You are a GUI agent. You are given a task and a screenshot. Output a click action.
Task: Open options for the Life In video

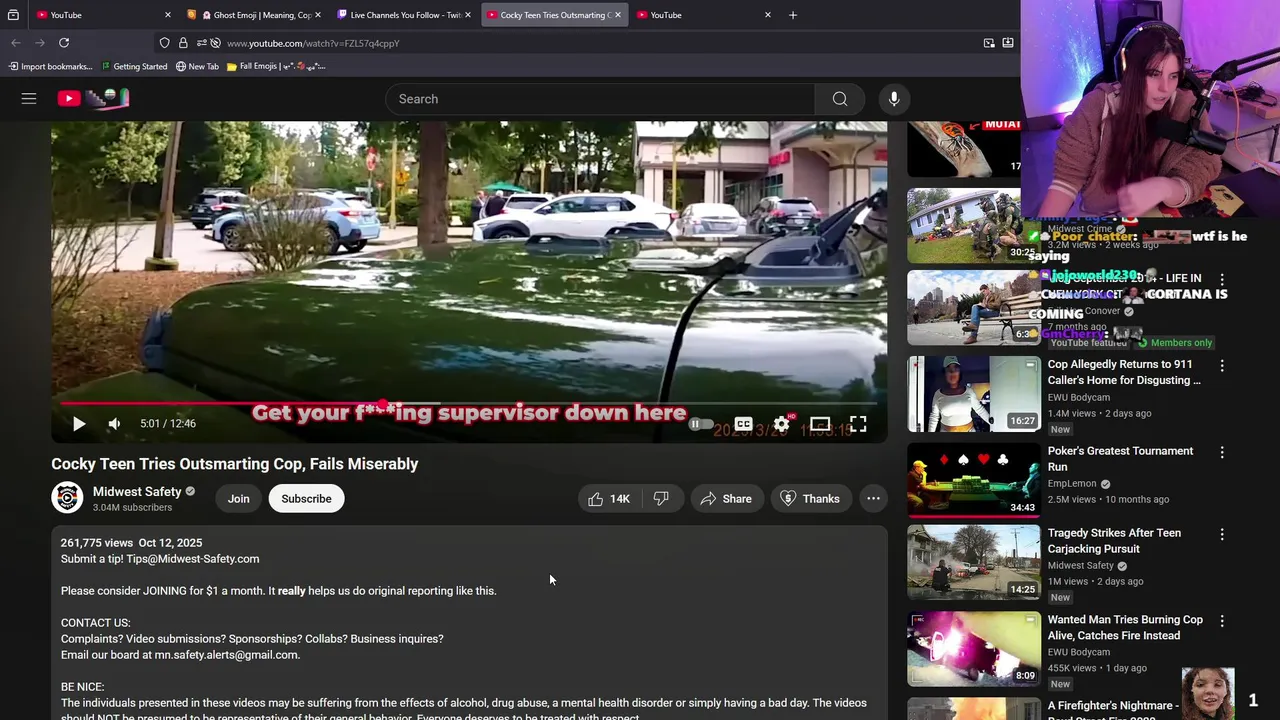pos(1222,280)
